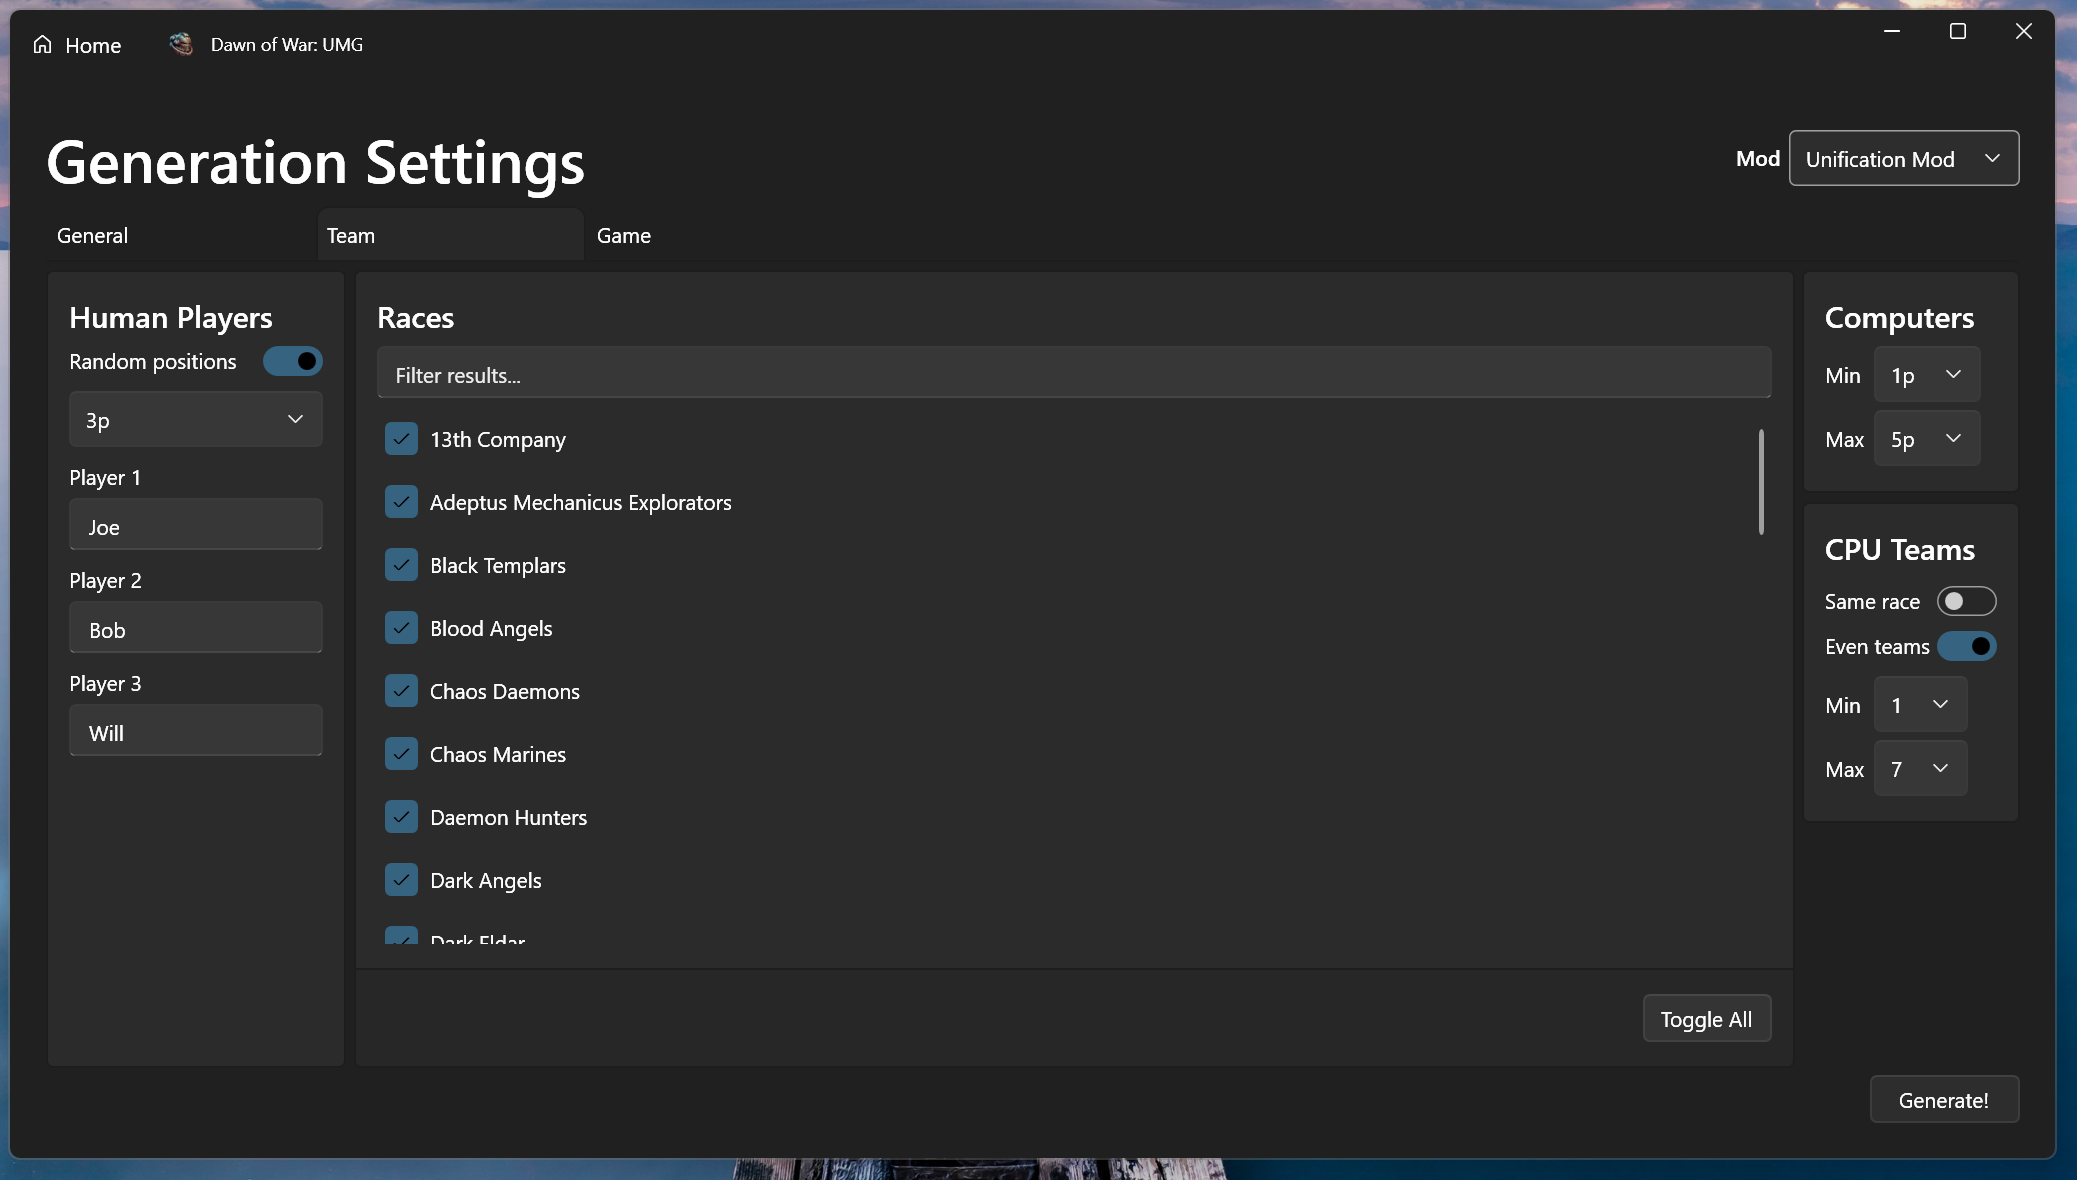Uncheck the Blood Angels checkbox
The image size is (2077, 1180).
coord(401,628)
